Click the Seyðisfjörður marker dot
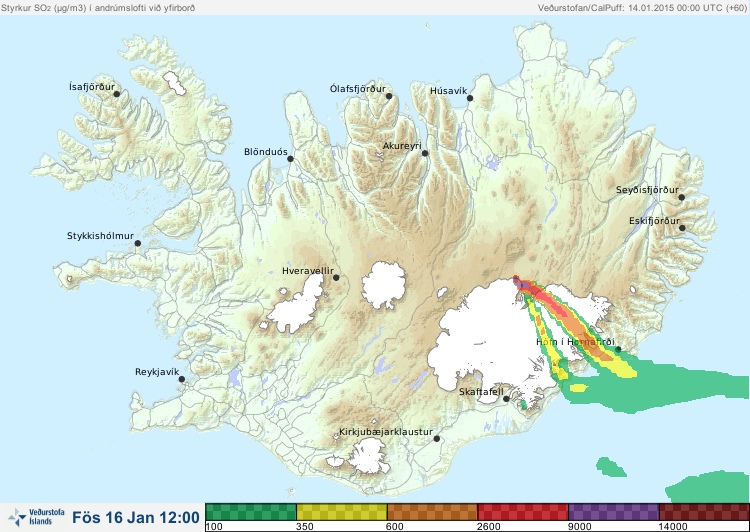 [x=682, y=197]
